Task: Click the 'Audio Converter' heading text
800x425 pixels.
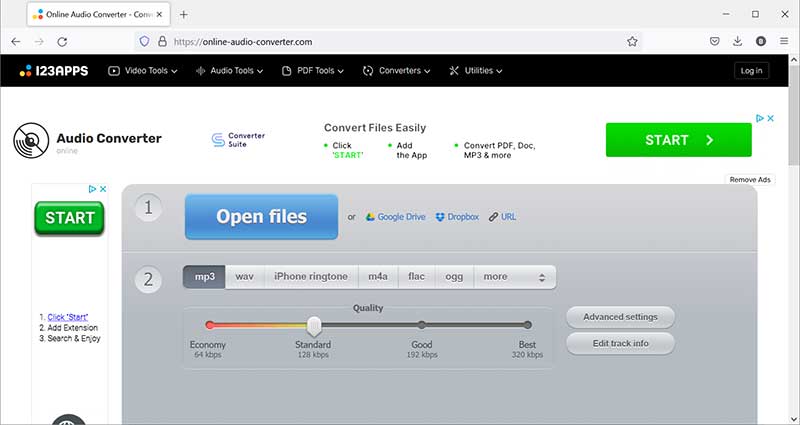Action: pos(109,138)
